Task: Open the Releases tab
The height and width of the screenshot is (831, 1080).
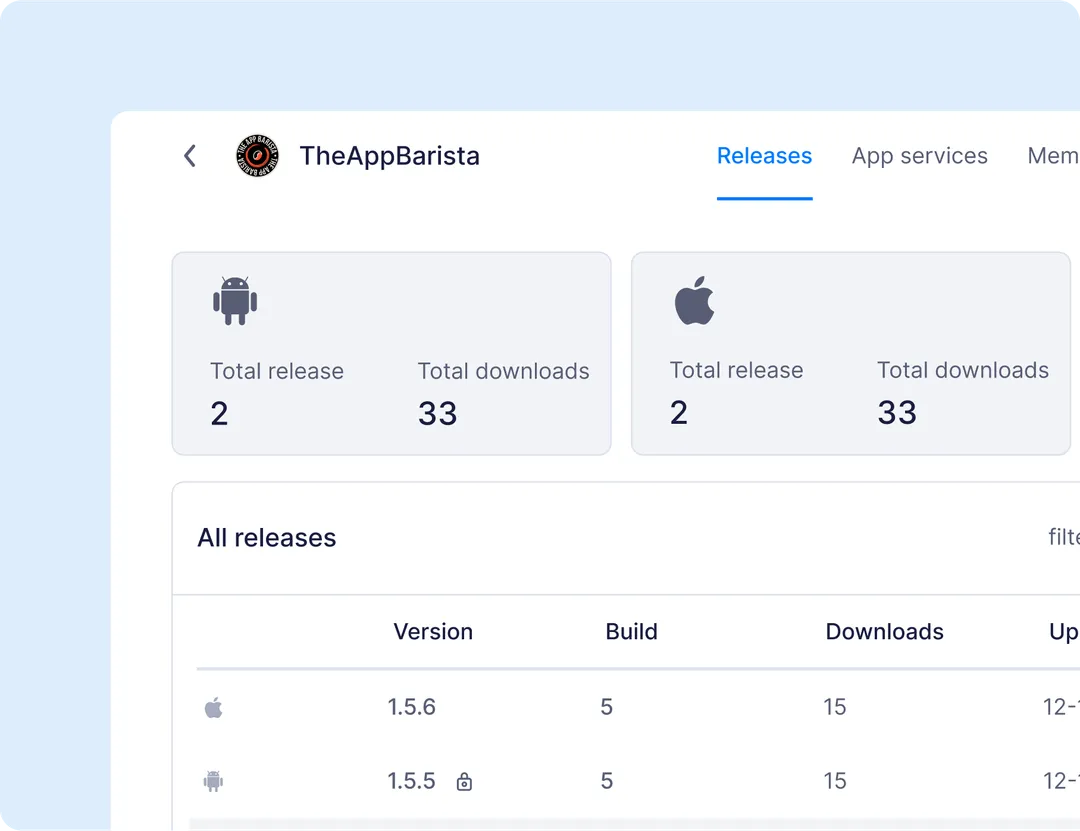Action: coord(765,156)
